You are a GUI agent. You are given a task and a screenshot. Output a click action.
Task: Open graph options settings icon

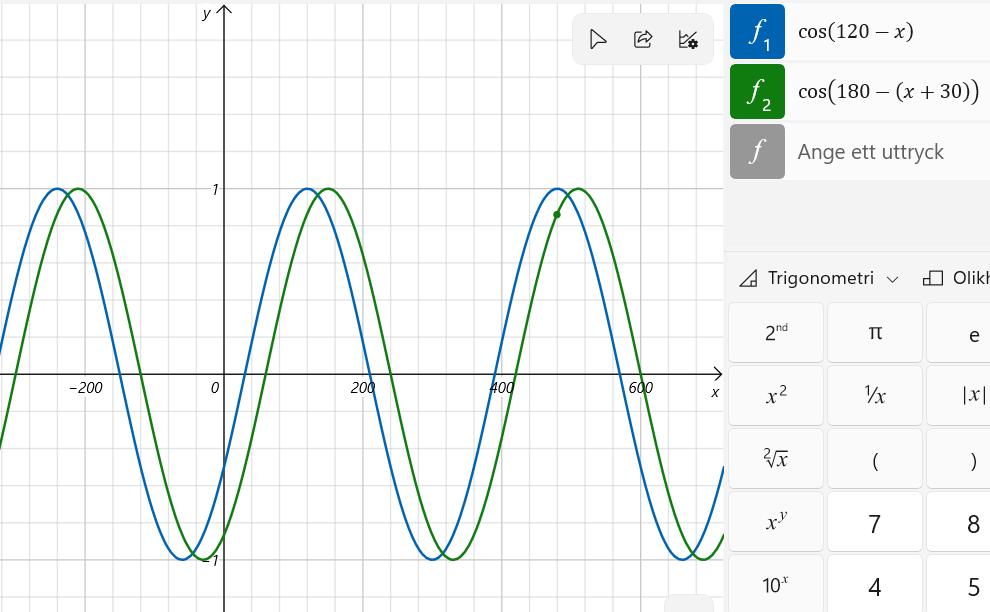(688, 40)
